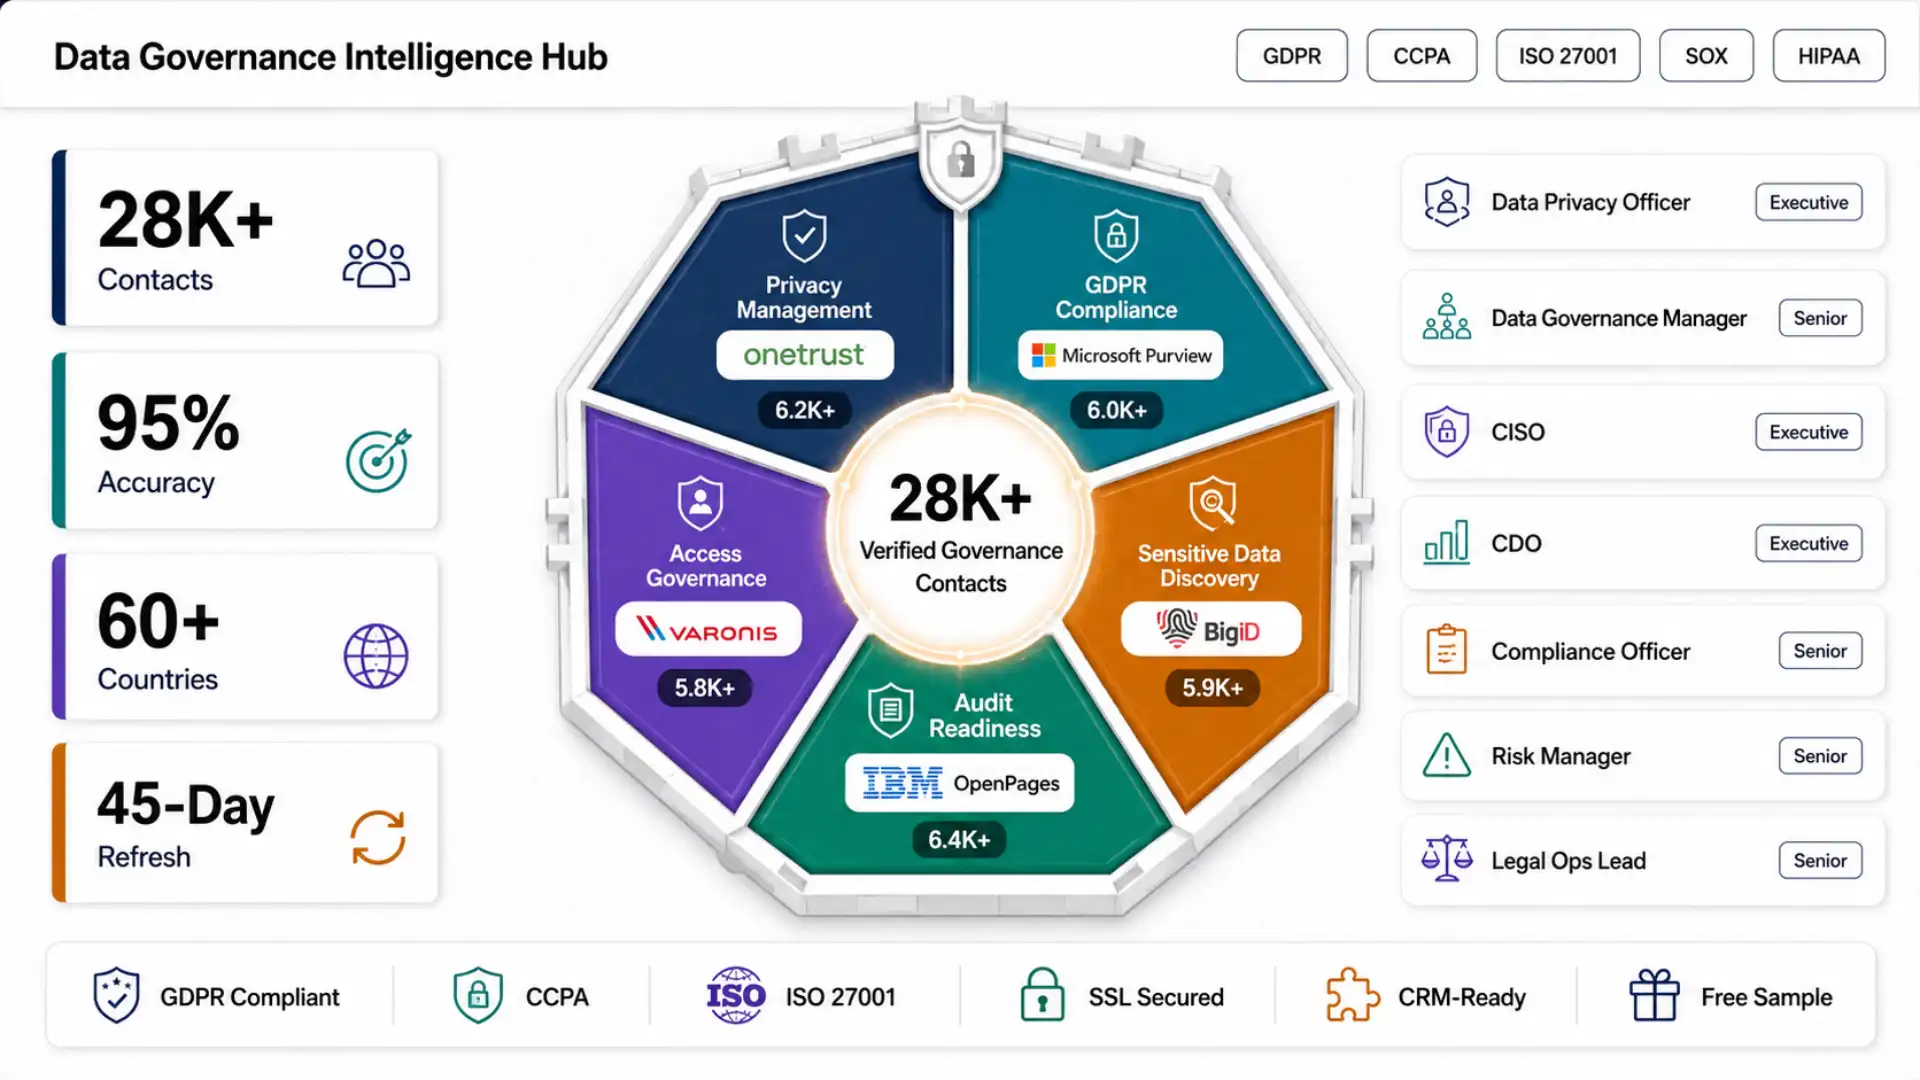This screenshot has width=1920, height=1080.
Task: Click Executive badge next to CDO
Action: tap(1808, 543)
